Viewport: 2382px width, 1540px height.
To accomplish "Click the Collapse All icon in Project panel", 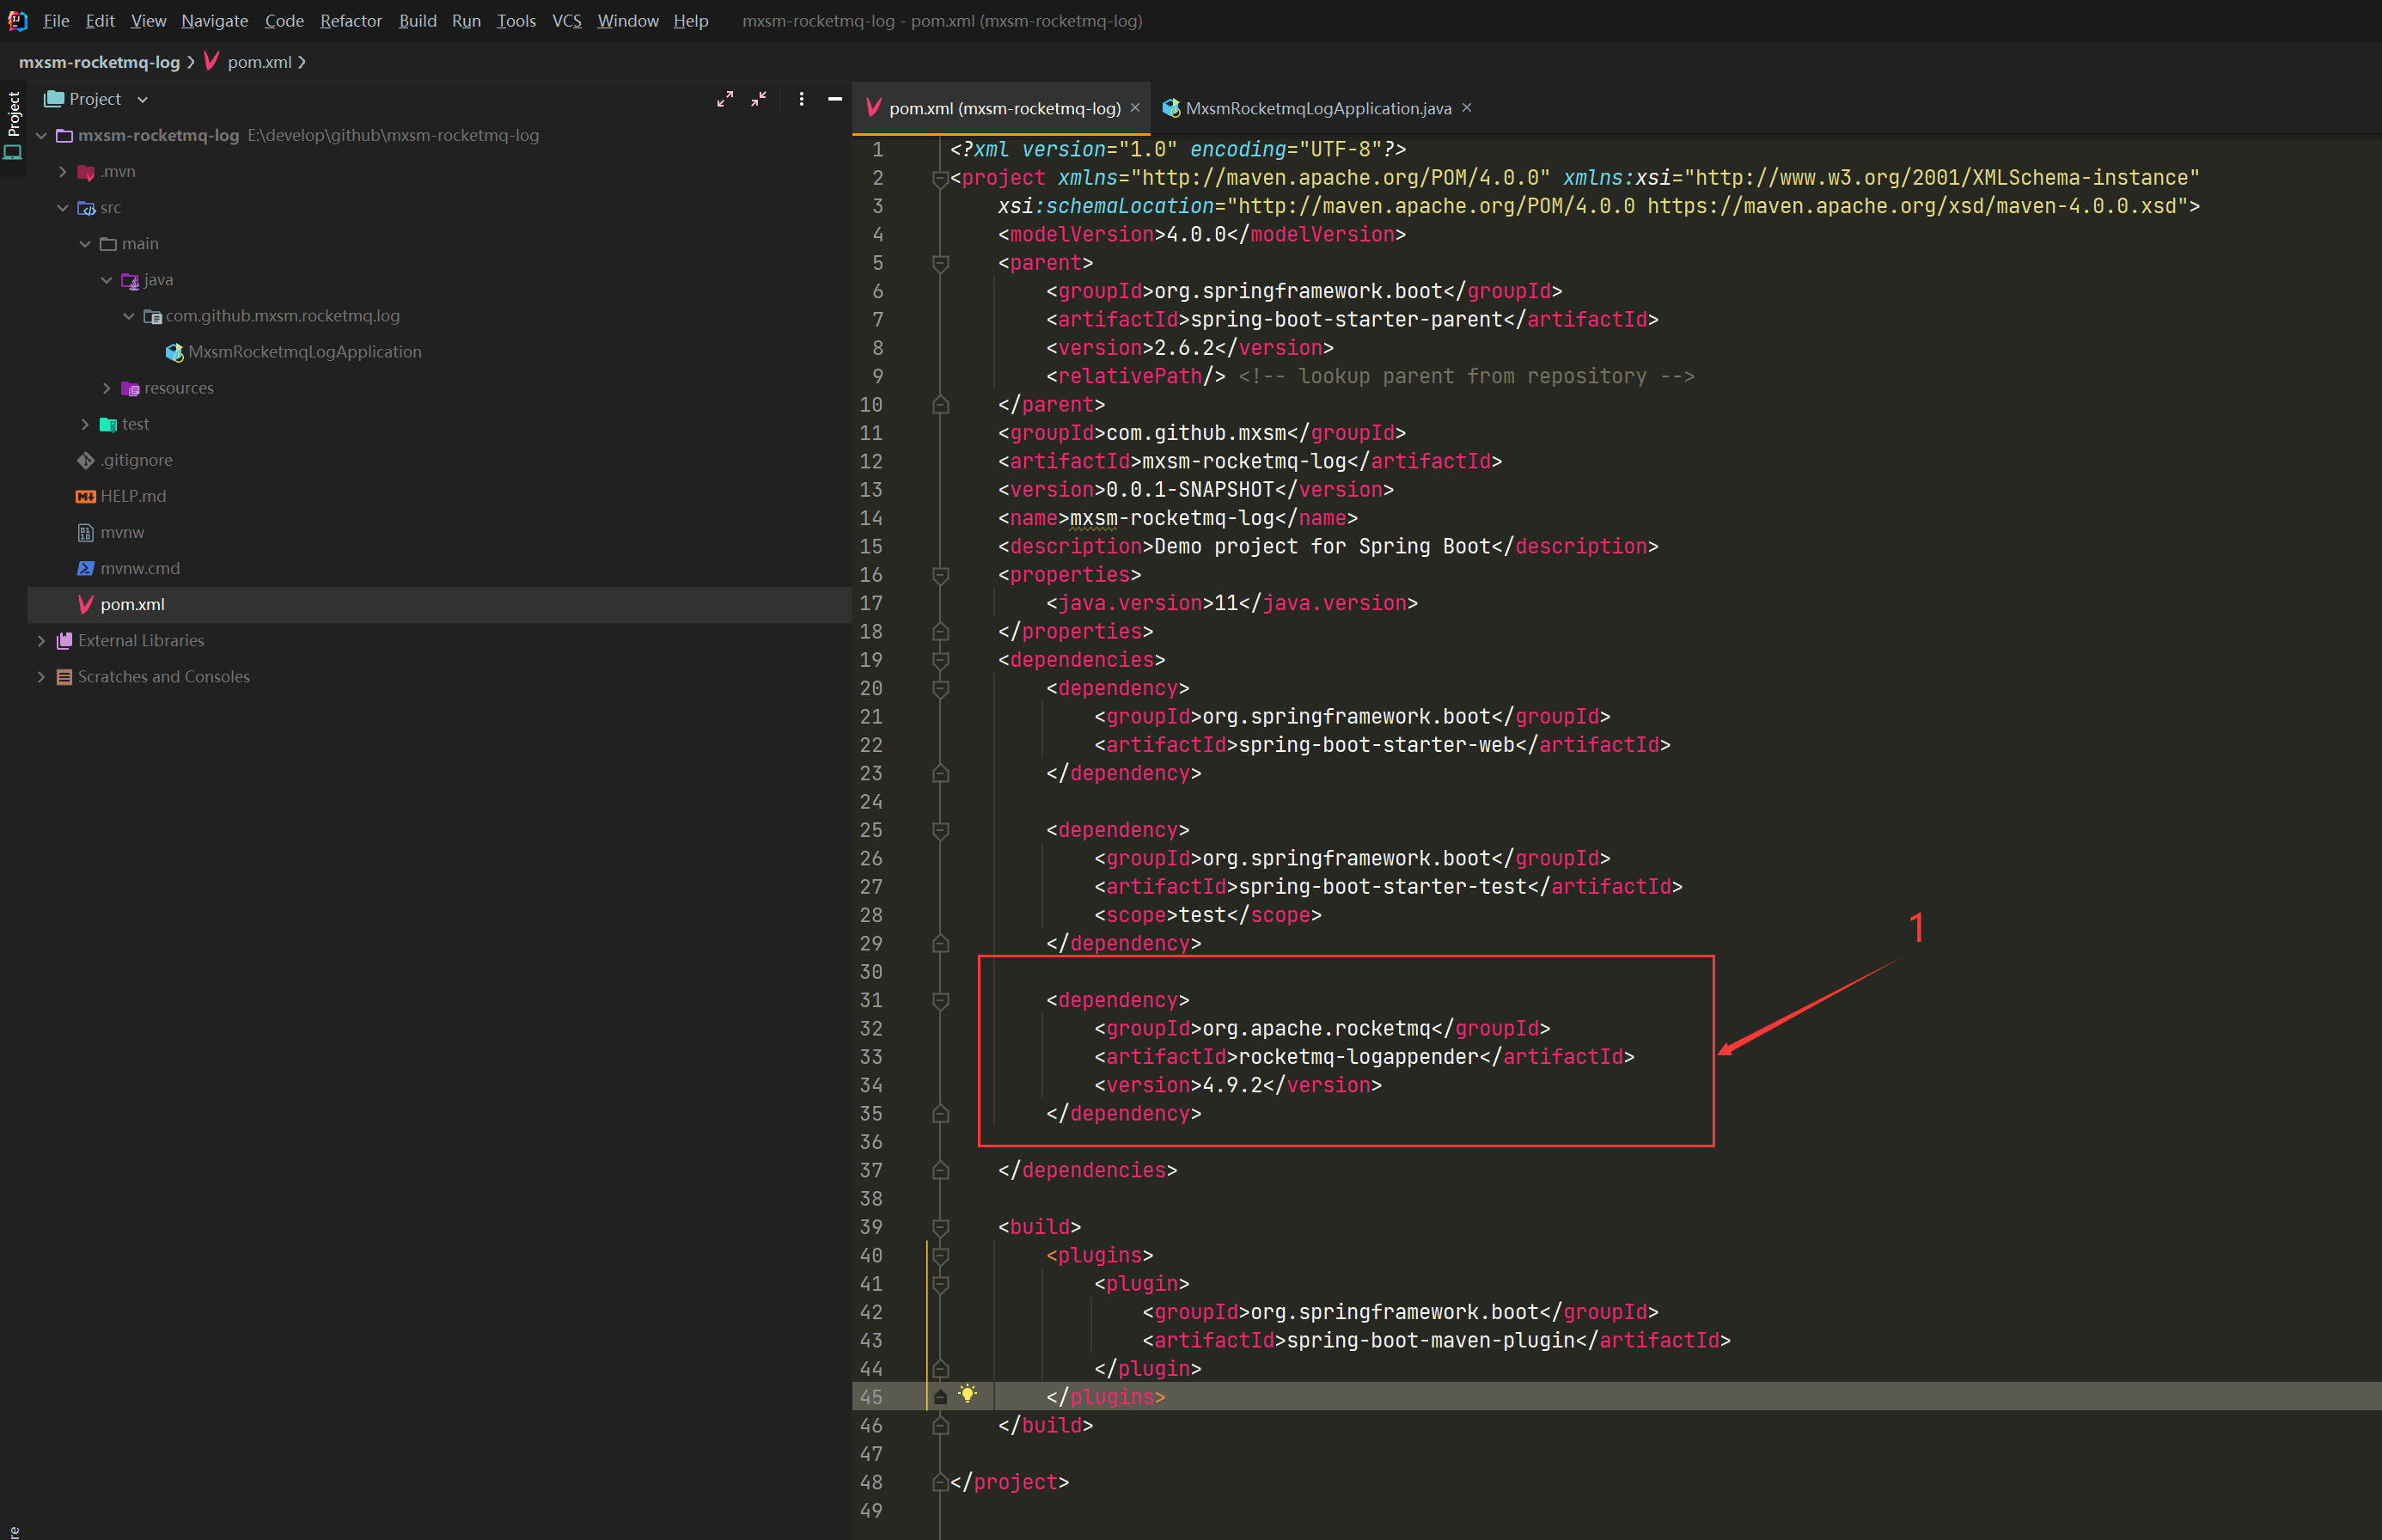I will 759,99.
